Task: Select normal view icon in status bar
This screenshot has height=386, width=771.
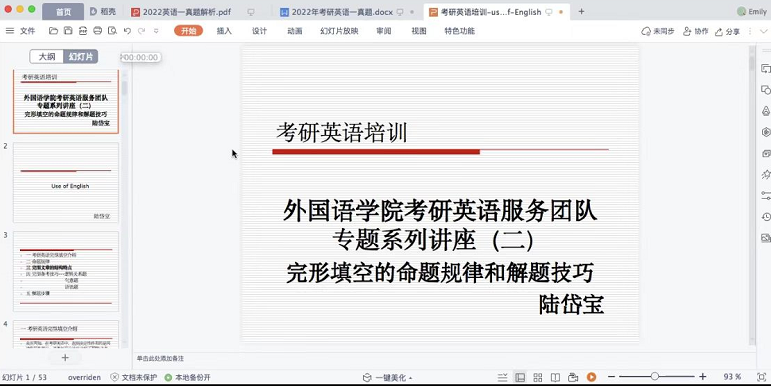Action: (520, 377)
